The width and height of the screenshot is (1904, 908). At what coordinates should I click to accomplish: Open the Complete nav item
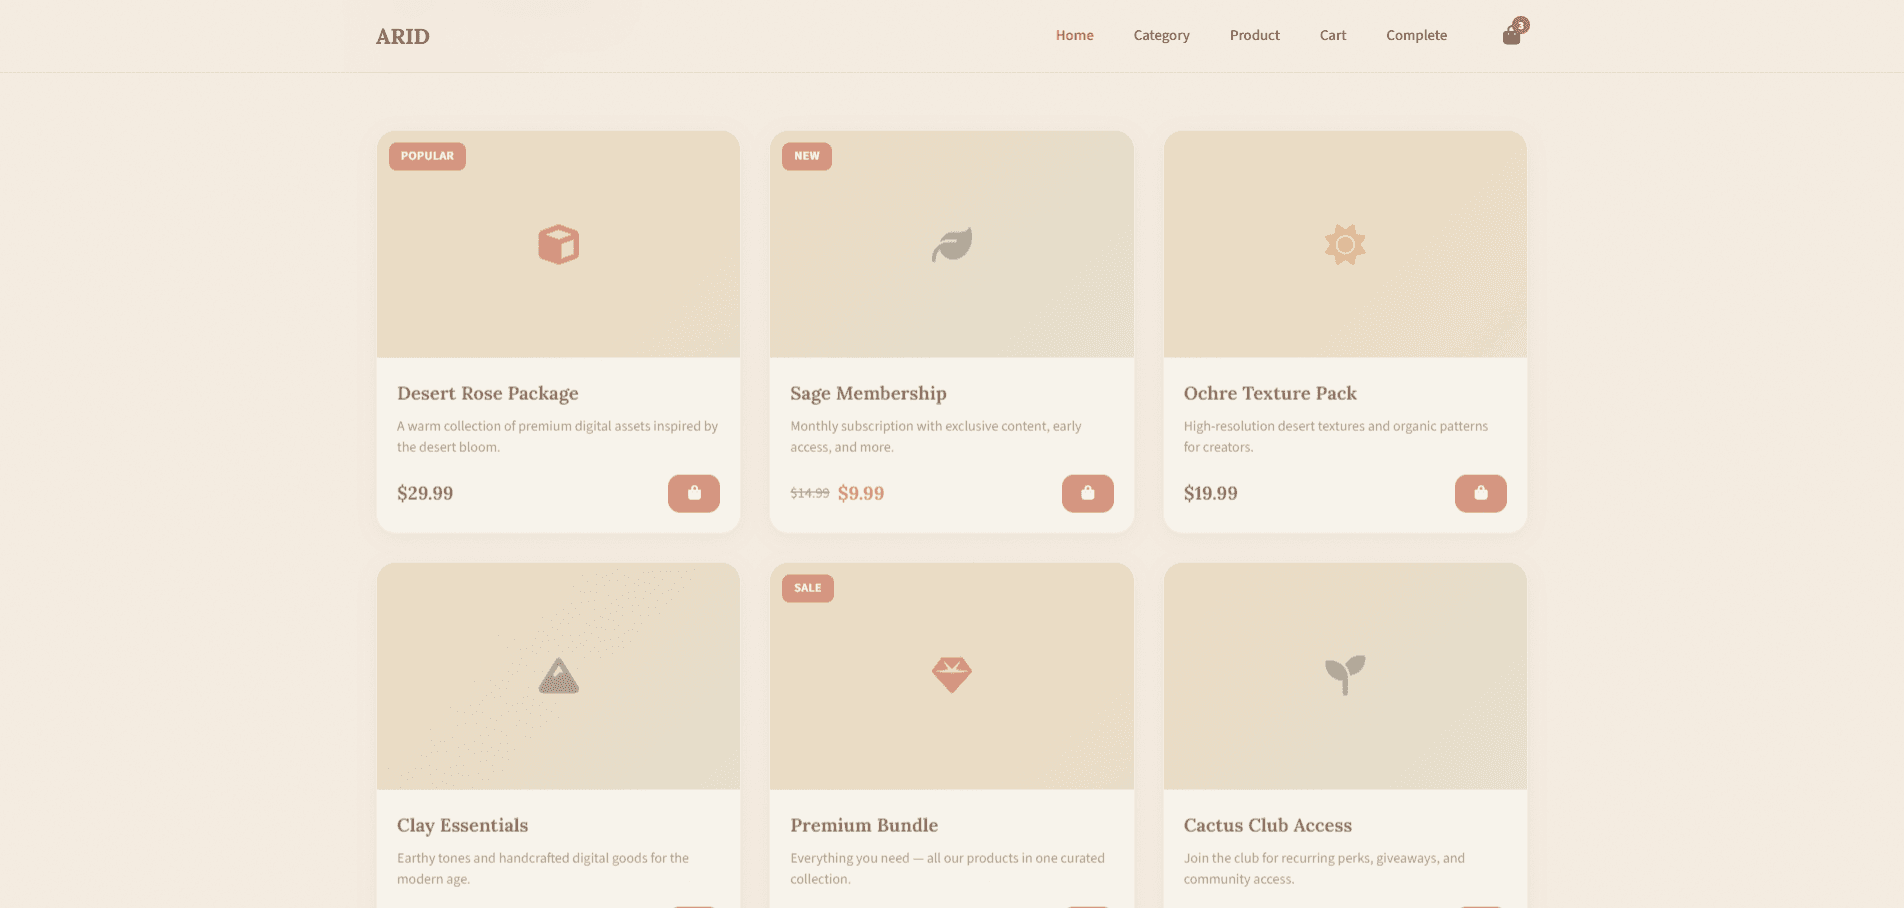(x=1417, y=35)
